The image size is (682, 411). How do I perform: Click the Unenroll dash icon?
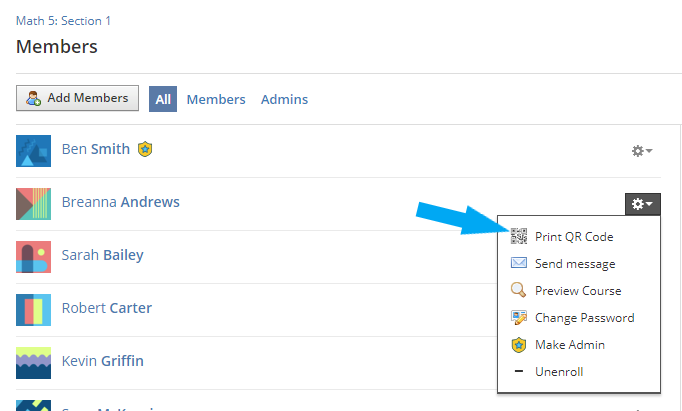[x=518, y=372]
